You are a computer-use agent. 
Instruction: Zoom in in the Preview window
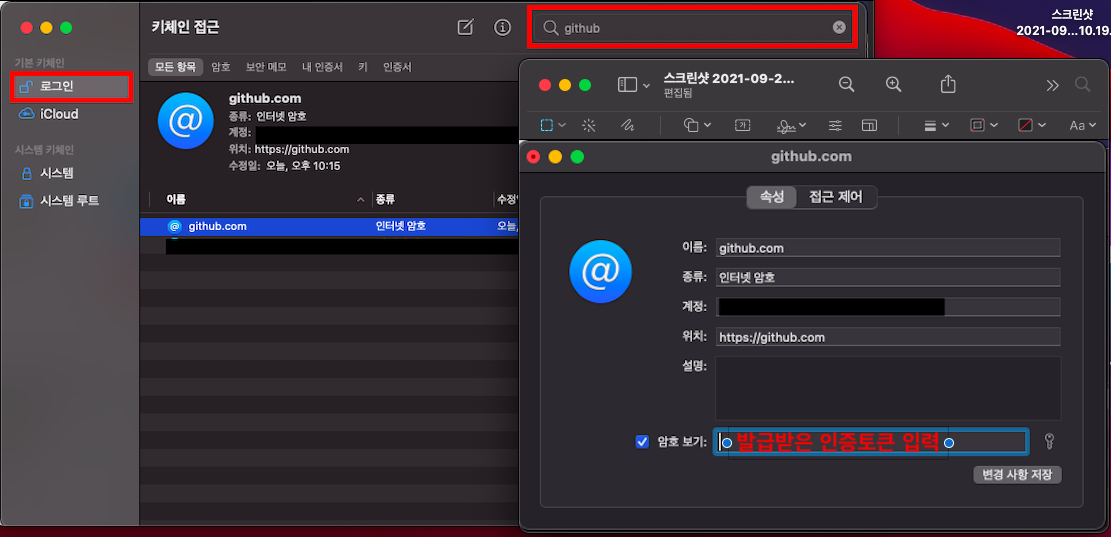(893, 84)
